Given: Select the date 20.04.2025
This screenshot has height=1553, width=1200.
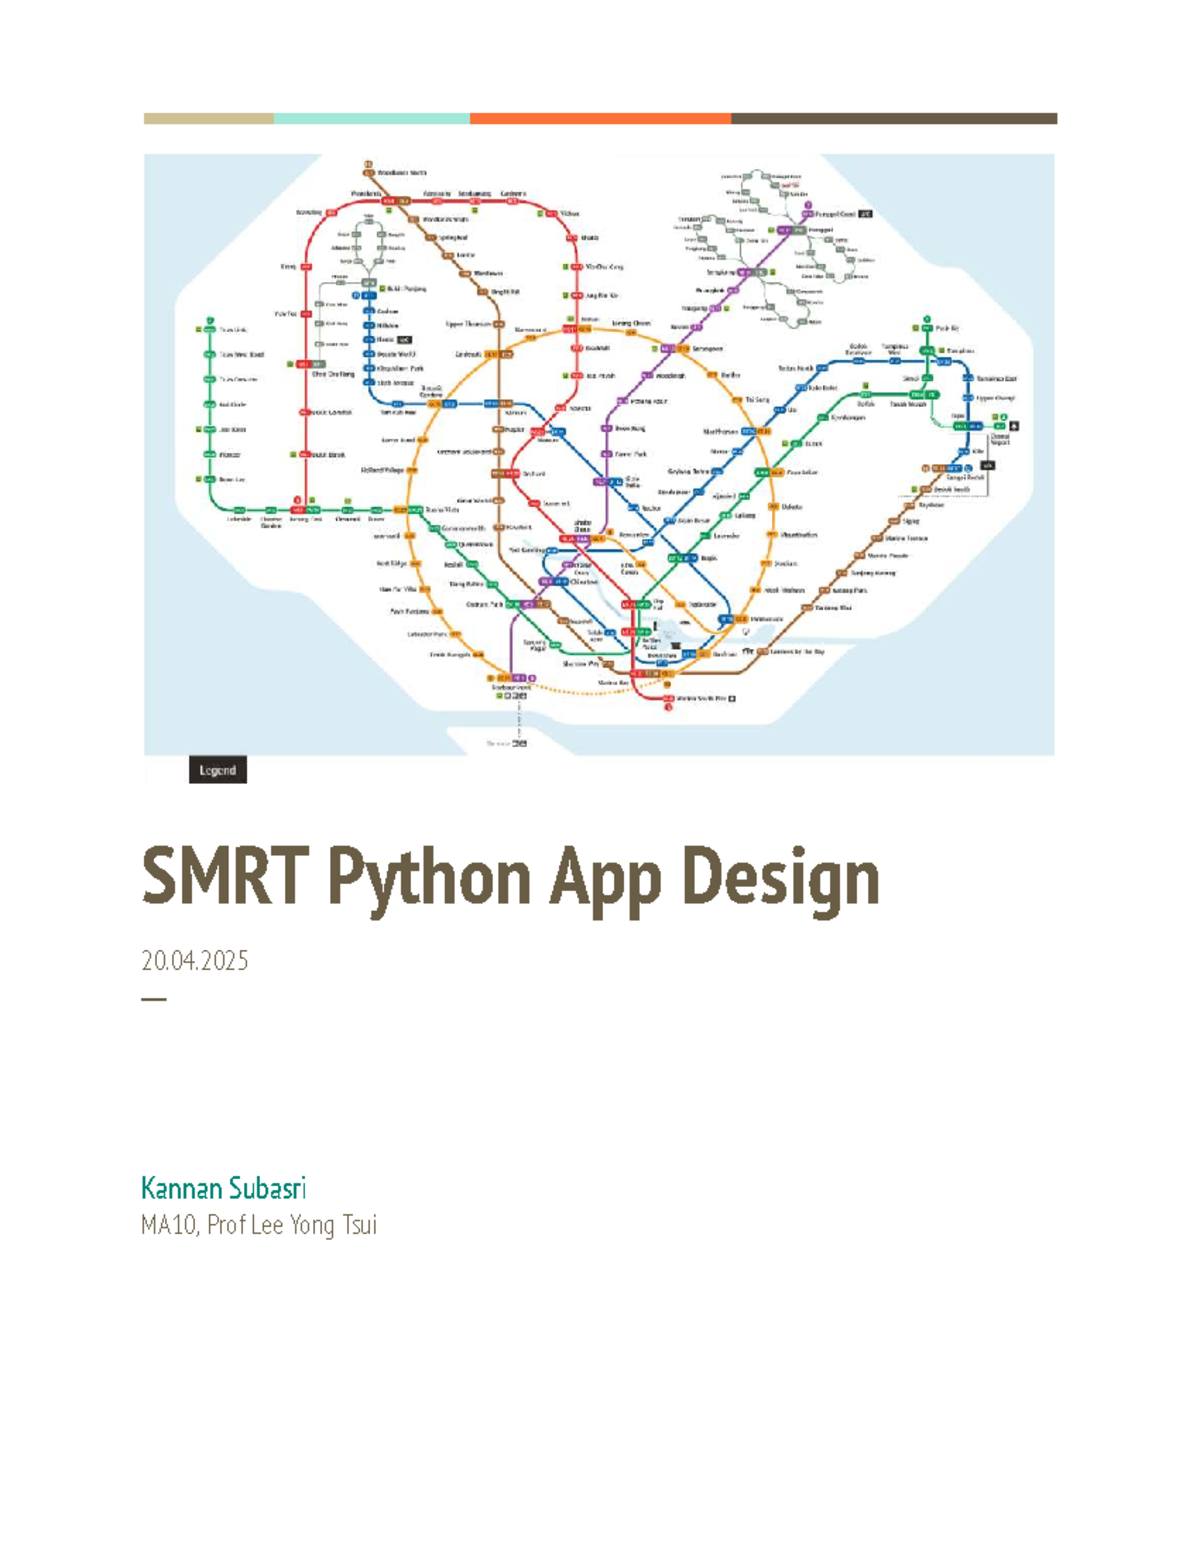Looking at the screenshot, I should coord(195,961).
